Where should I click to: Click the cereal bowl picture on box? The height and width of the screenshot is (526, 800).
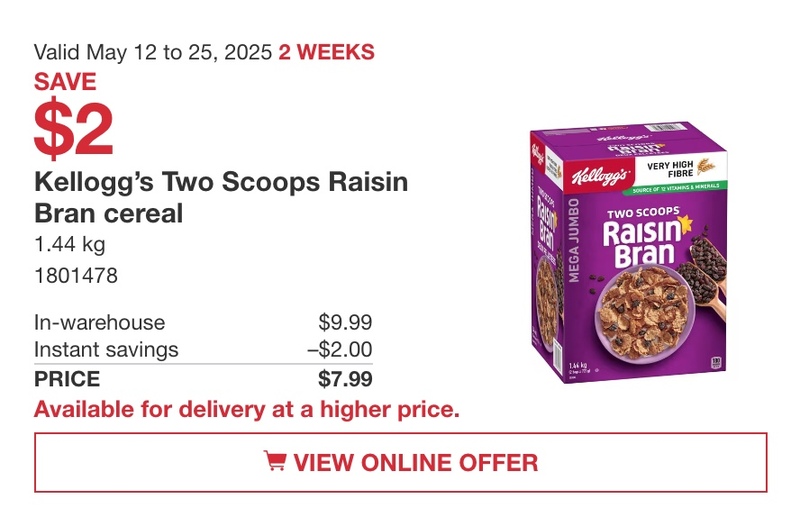[642, 311]
